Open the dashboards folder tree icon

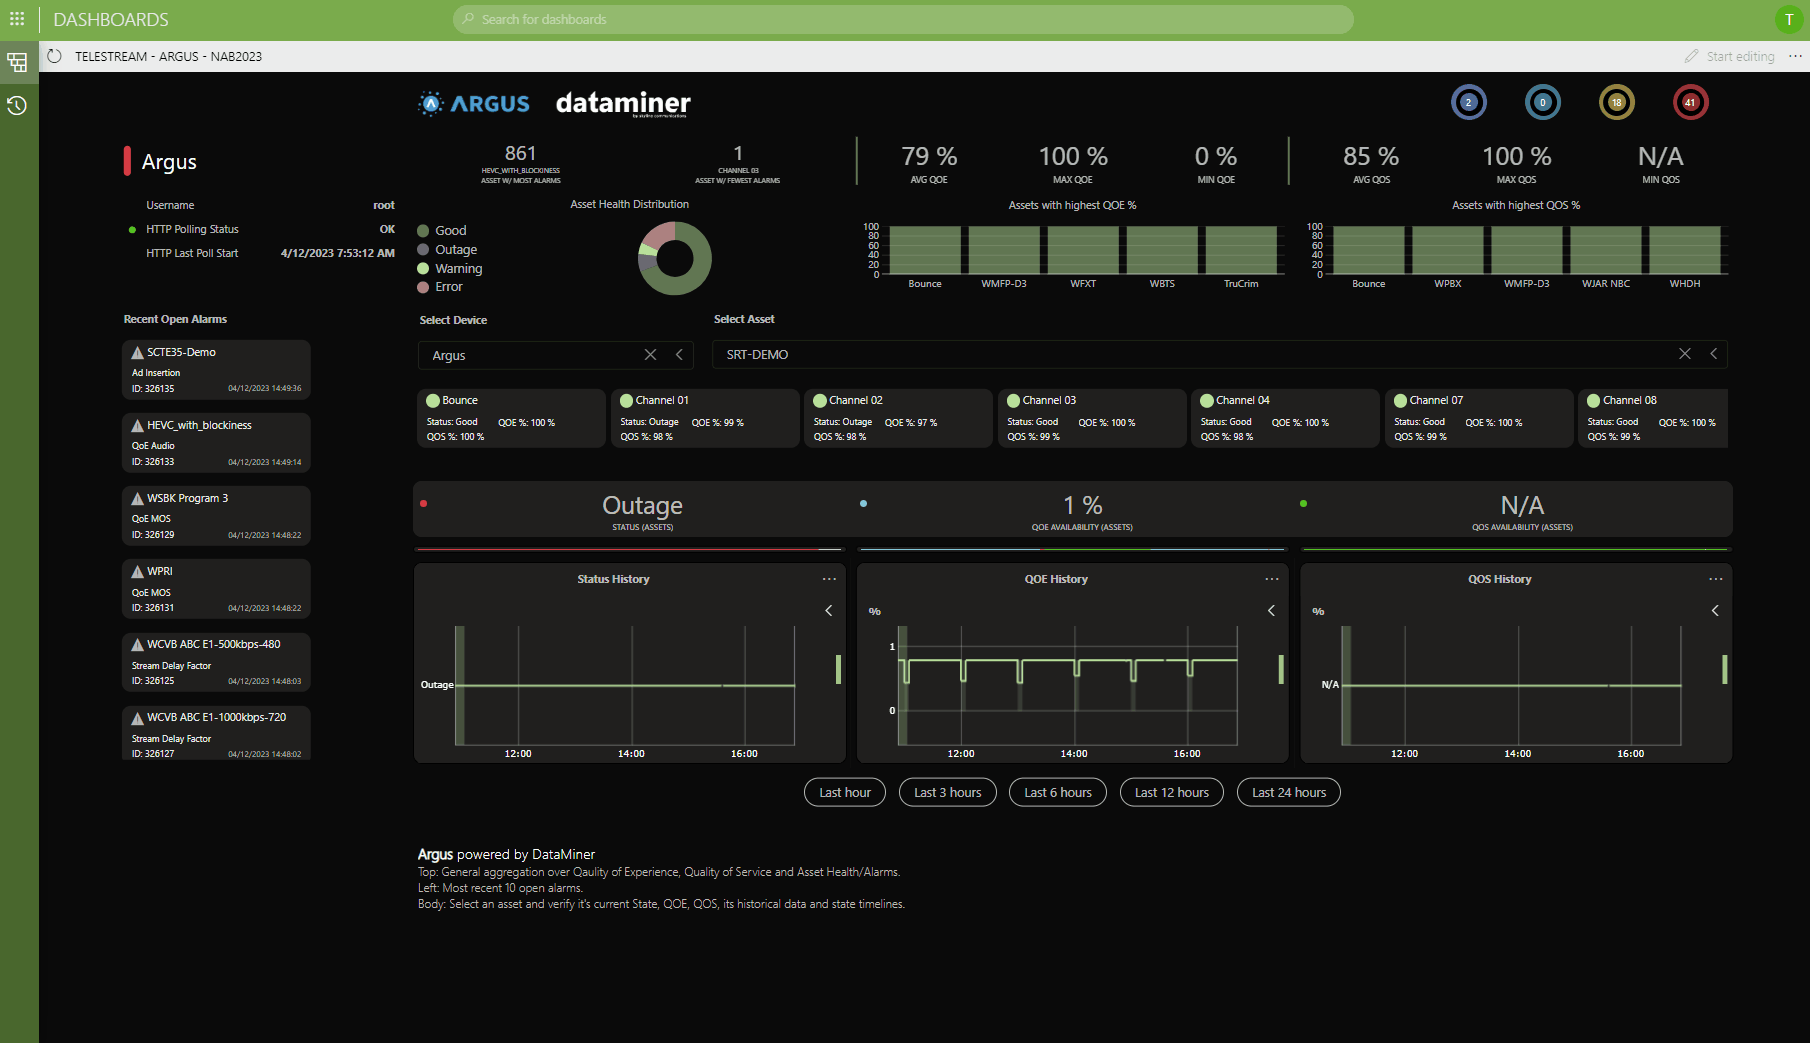tap(17, 63)
